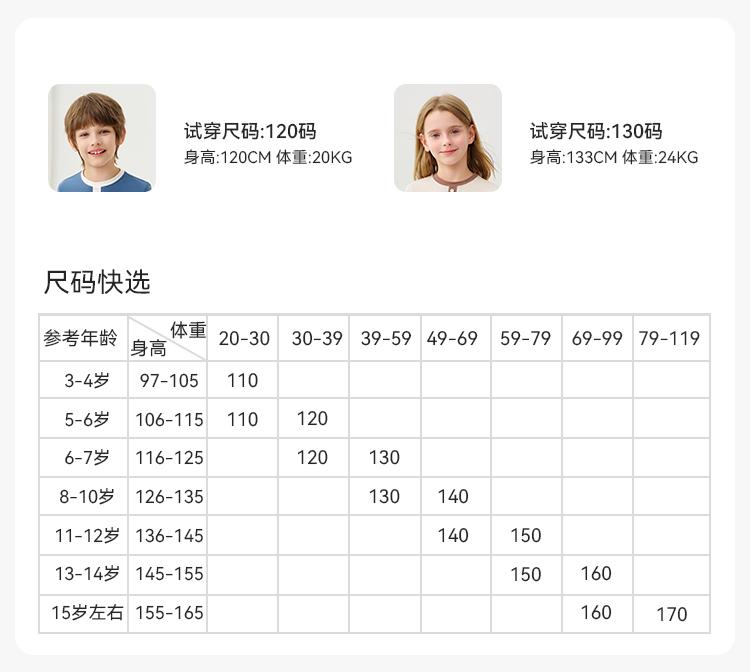Click size 140 in the 8-10岁 row
The width and height of the screenshot is (750, 672).
[453, 496]
